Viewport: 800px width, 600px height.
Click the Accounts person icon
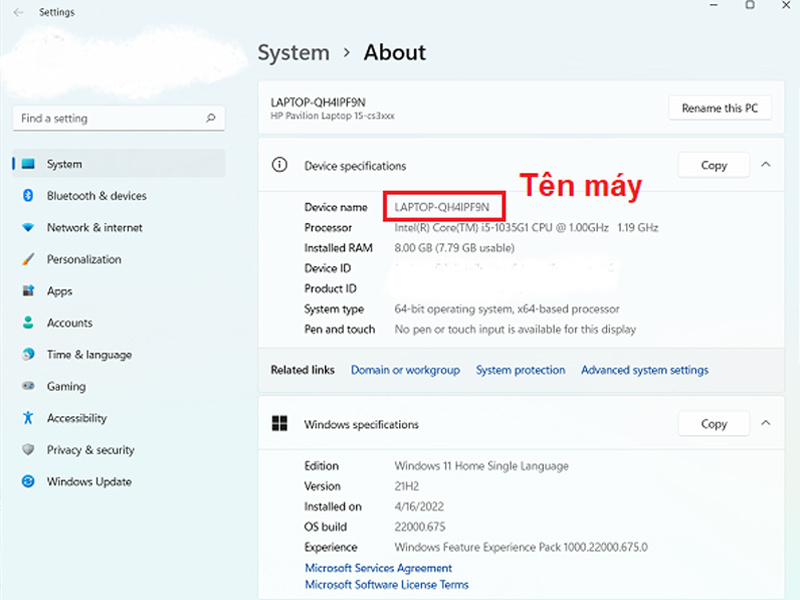coord(28,323)
